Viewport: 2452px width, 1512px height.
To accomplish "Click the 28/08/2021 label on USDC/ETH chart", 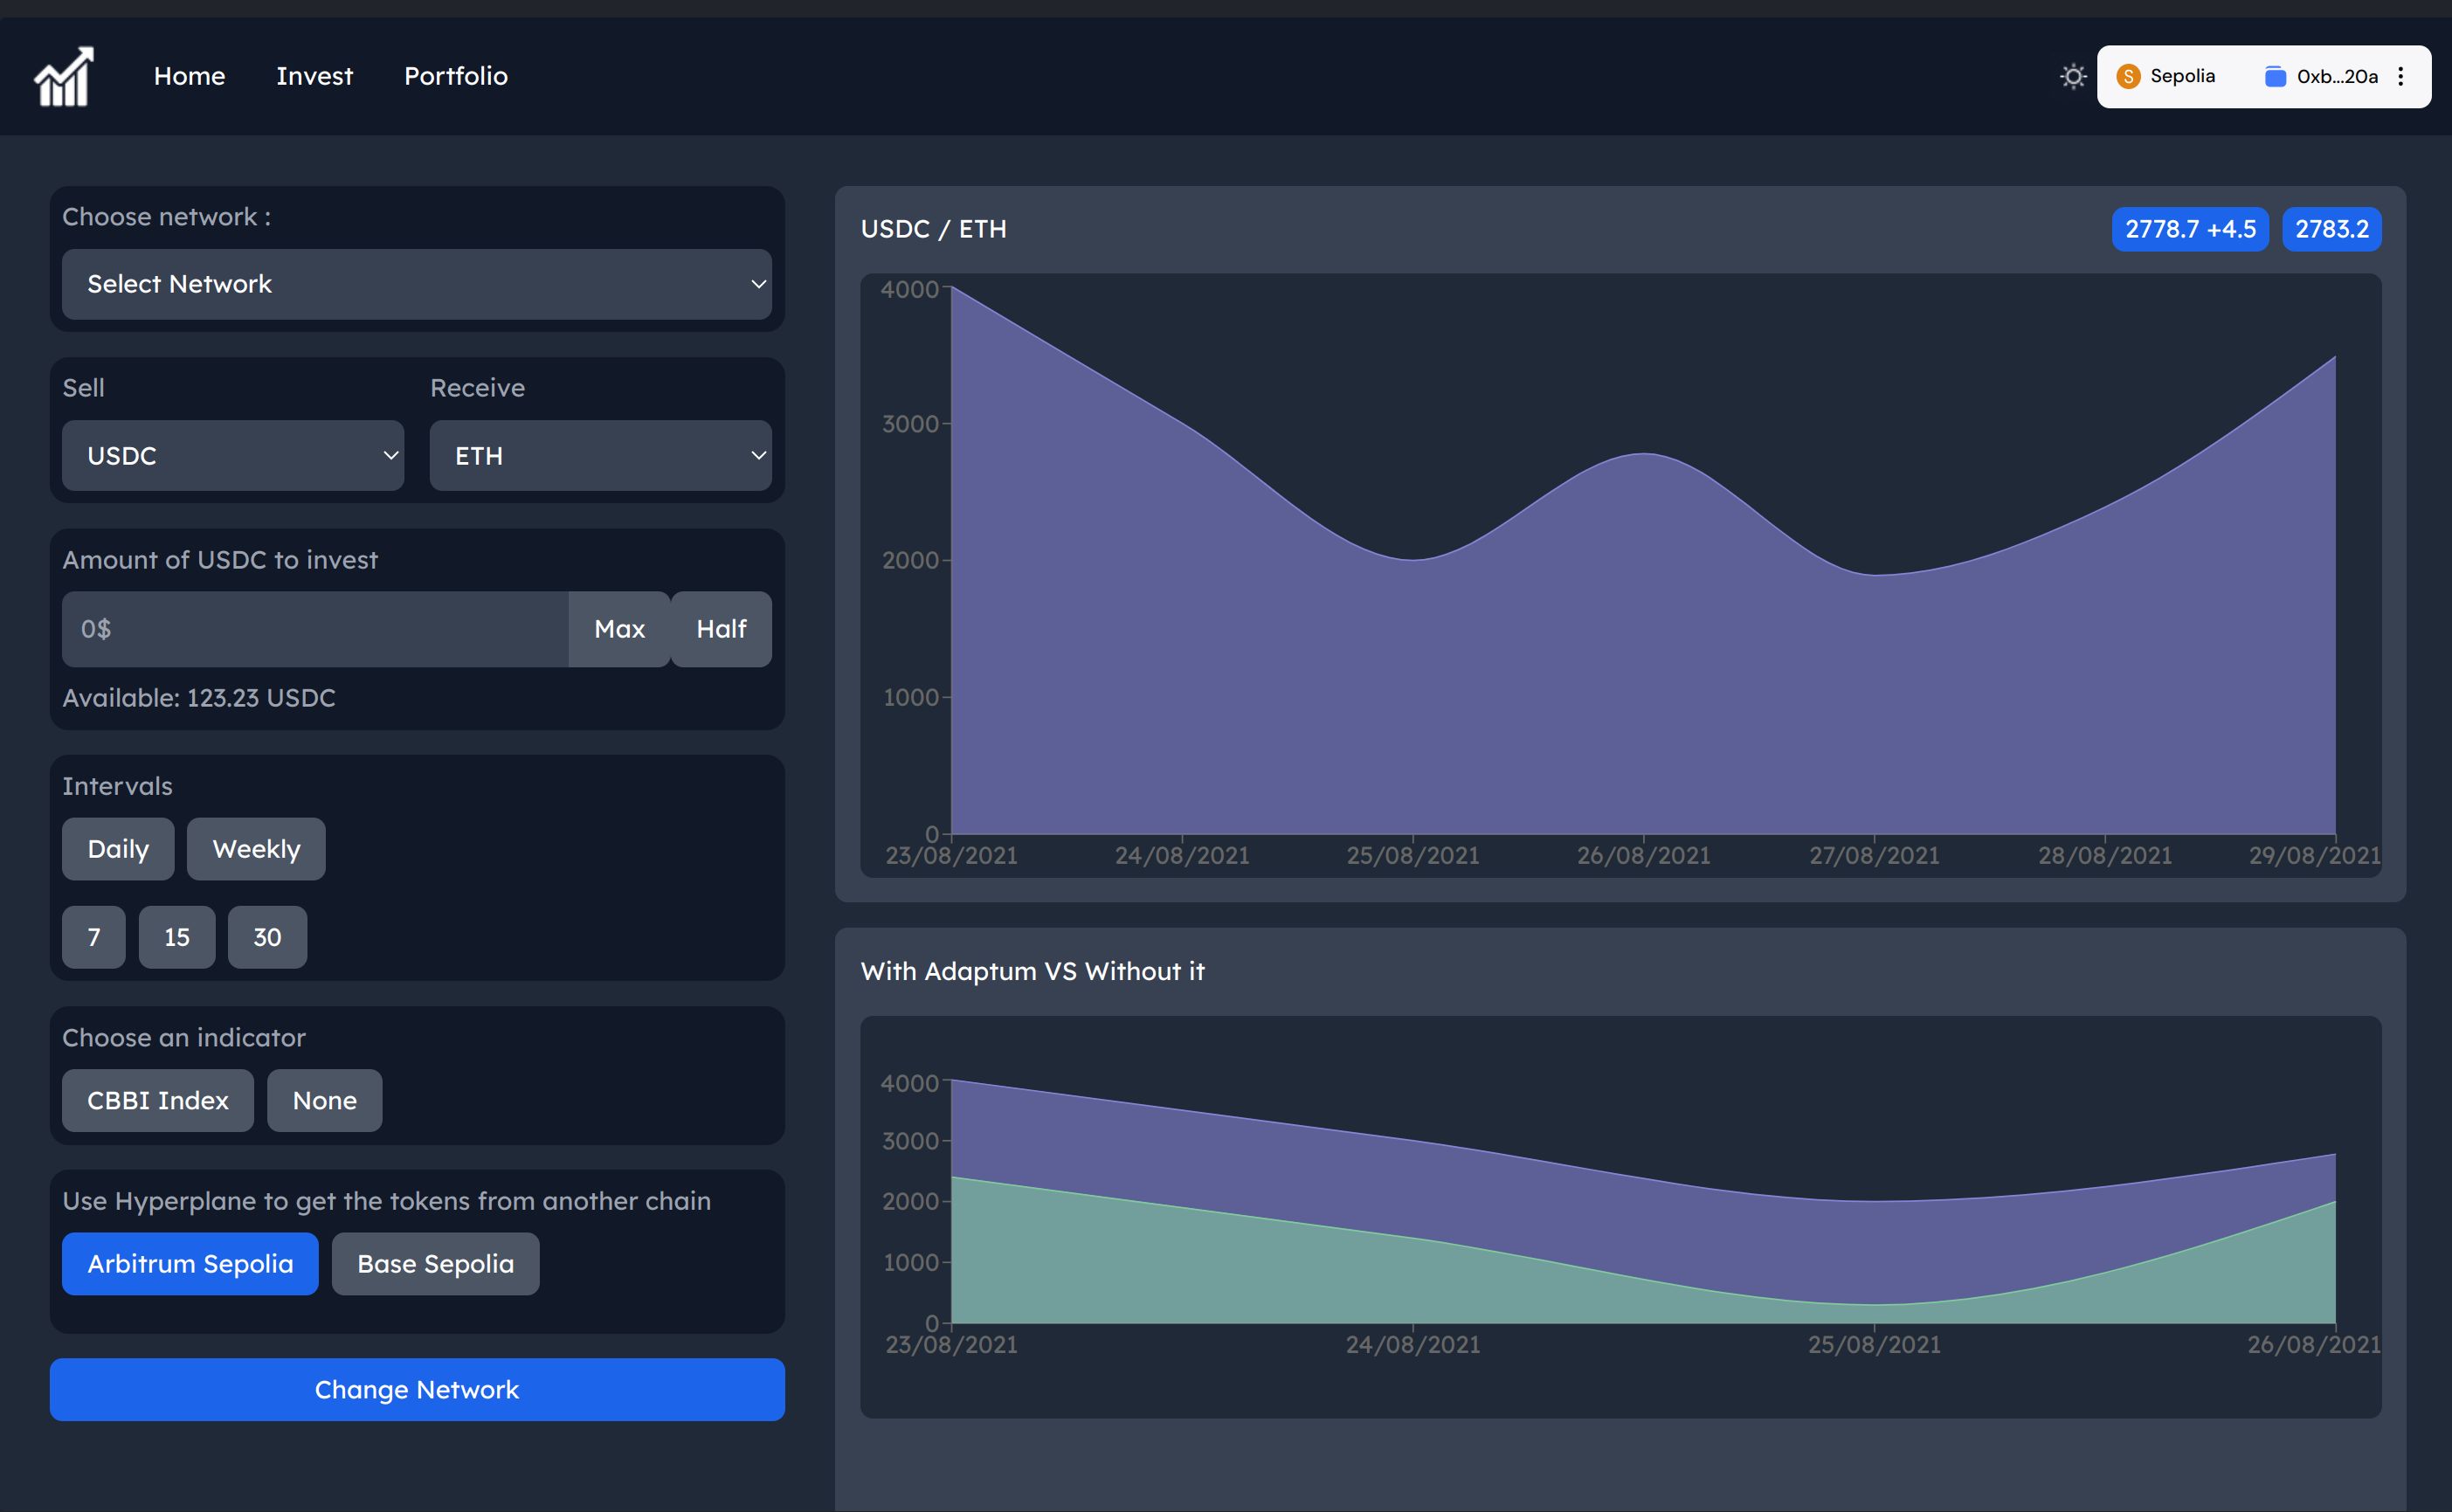I will click(2105, 856).
